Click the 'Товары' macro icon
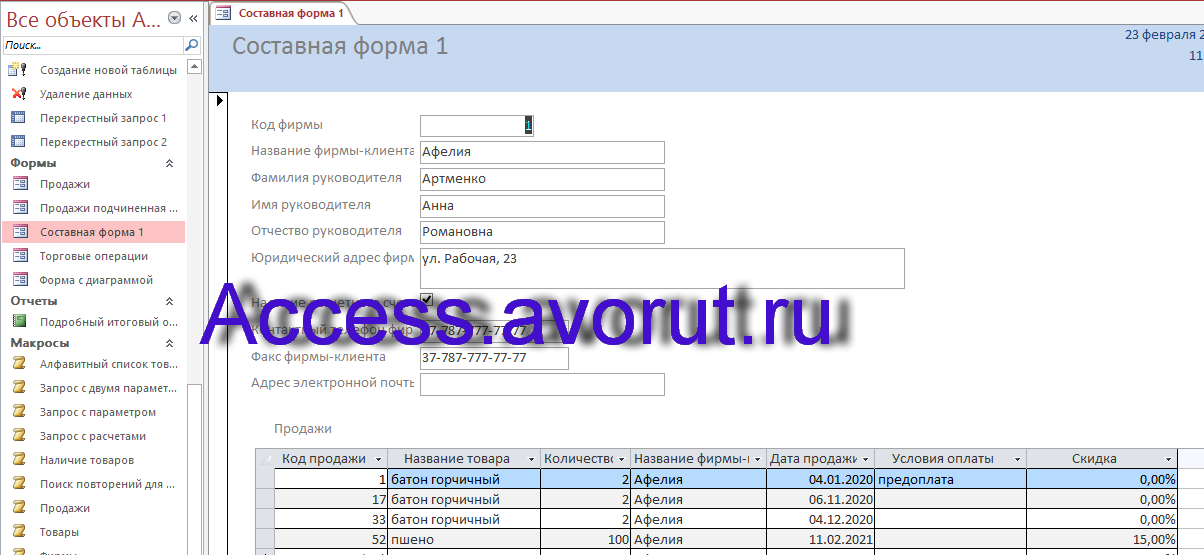This screenshot has height=555, width=1204. coord(19,532)
